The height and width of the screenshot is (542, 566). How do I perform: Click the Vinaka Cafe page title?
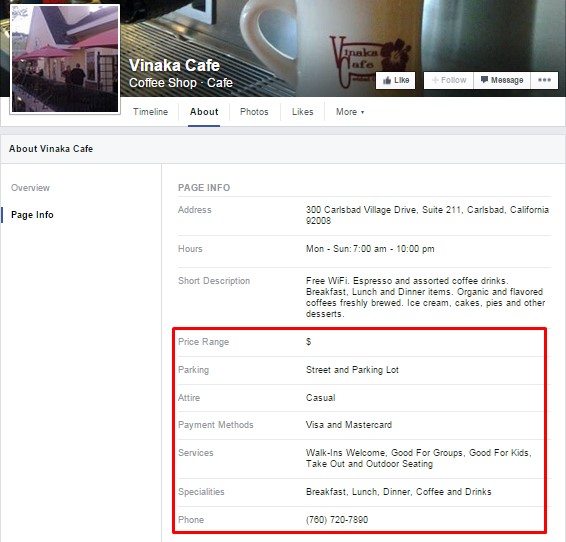tap(174, 65)
